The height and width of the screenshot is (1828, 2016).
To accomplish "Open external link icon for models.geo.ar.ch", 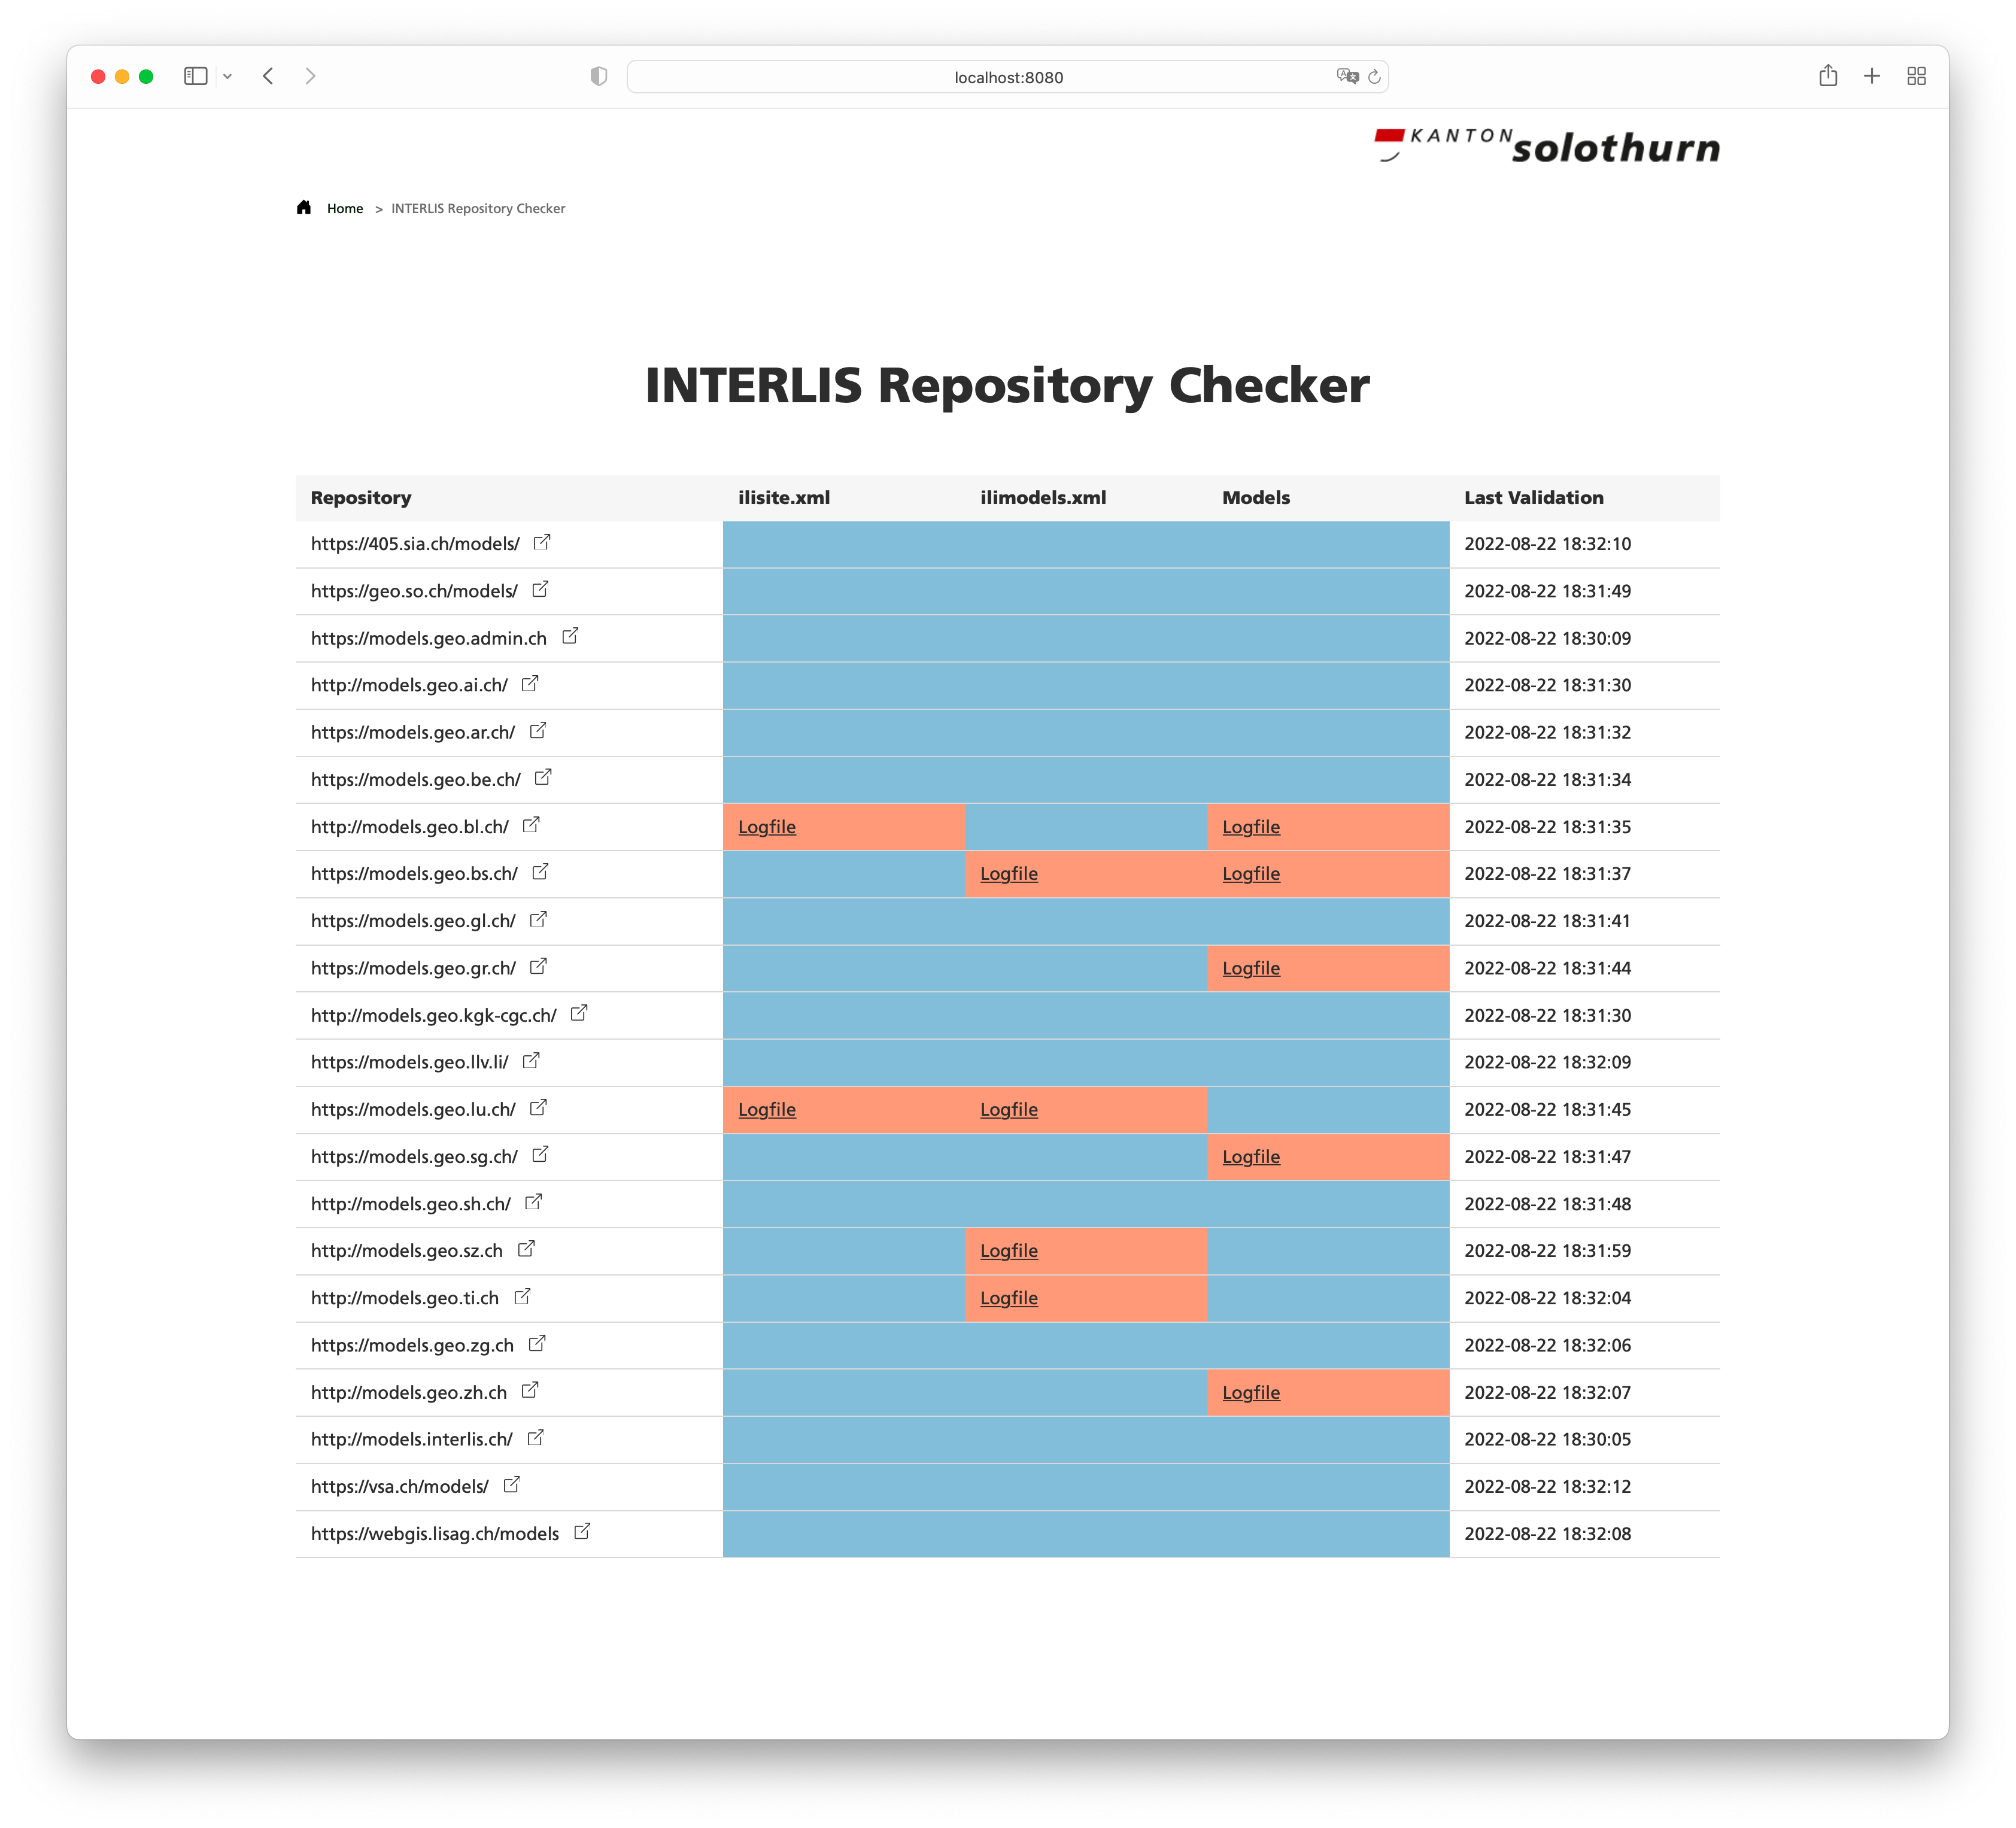I will (x=538, y=730).
